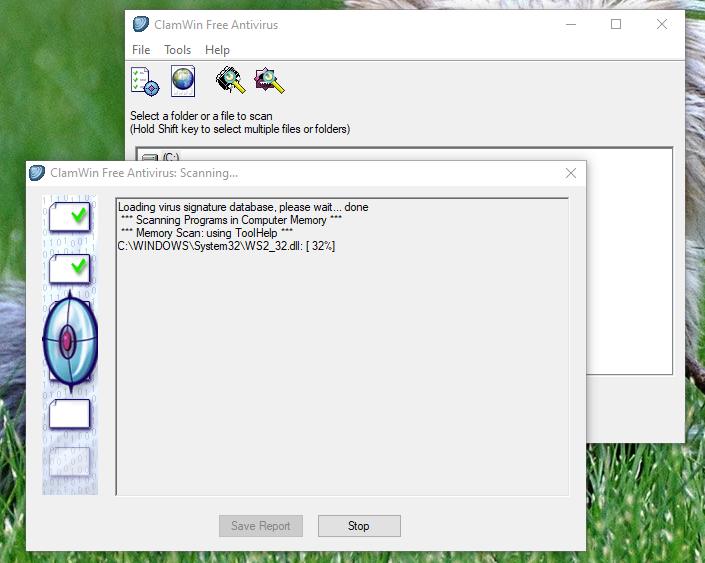Click the 'Scanning Programs in Computer Memory' line
The height and width of the screenshot is (563, 705).
(232, 220)
